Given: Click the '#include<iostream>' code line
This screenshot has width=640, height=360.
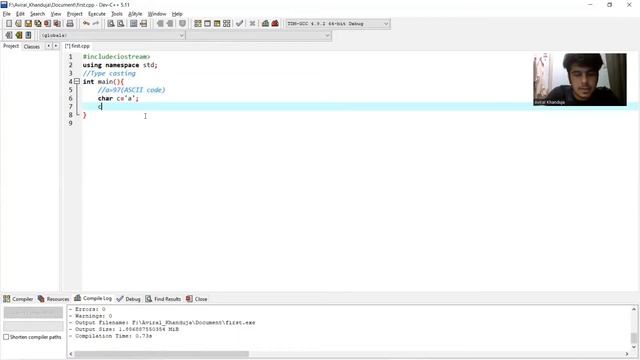Looking at the screenshot, I should [x=116, y=57].
